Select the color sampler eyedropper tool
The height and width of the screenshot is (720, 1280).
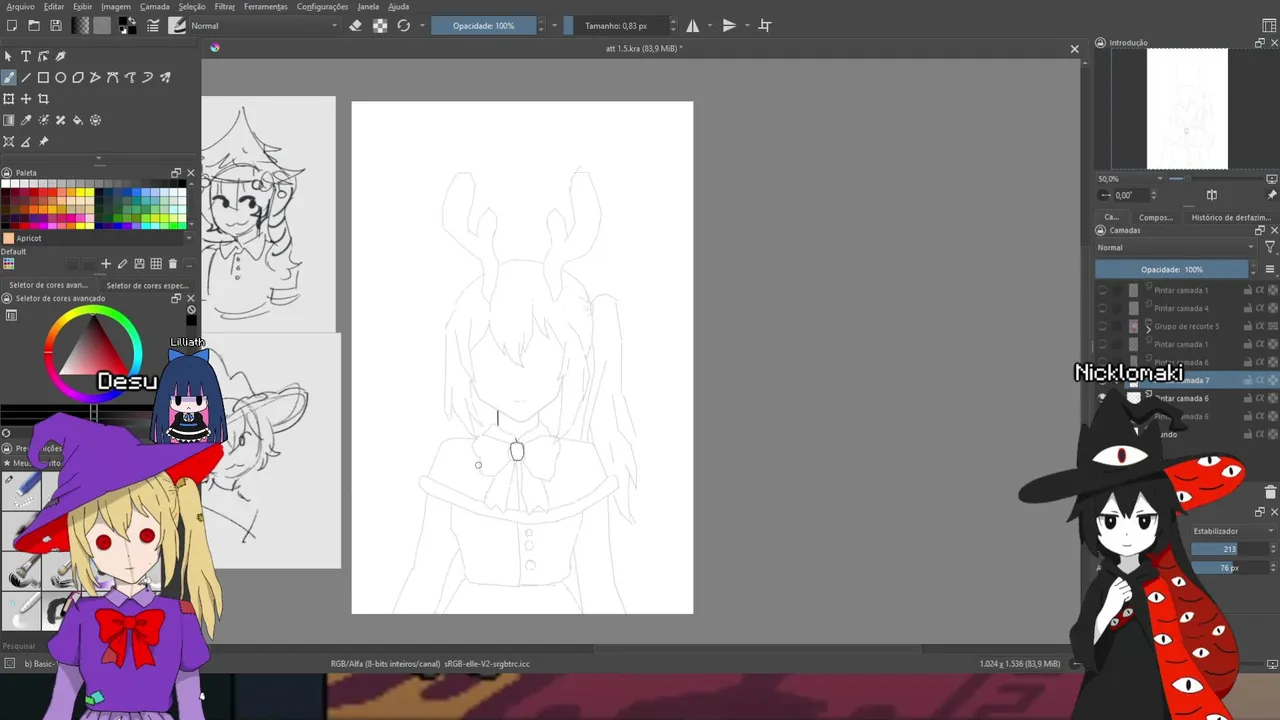click(x=26, y=120)
